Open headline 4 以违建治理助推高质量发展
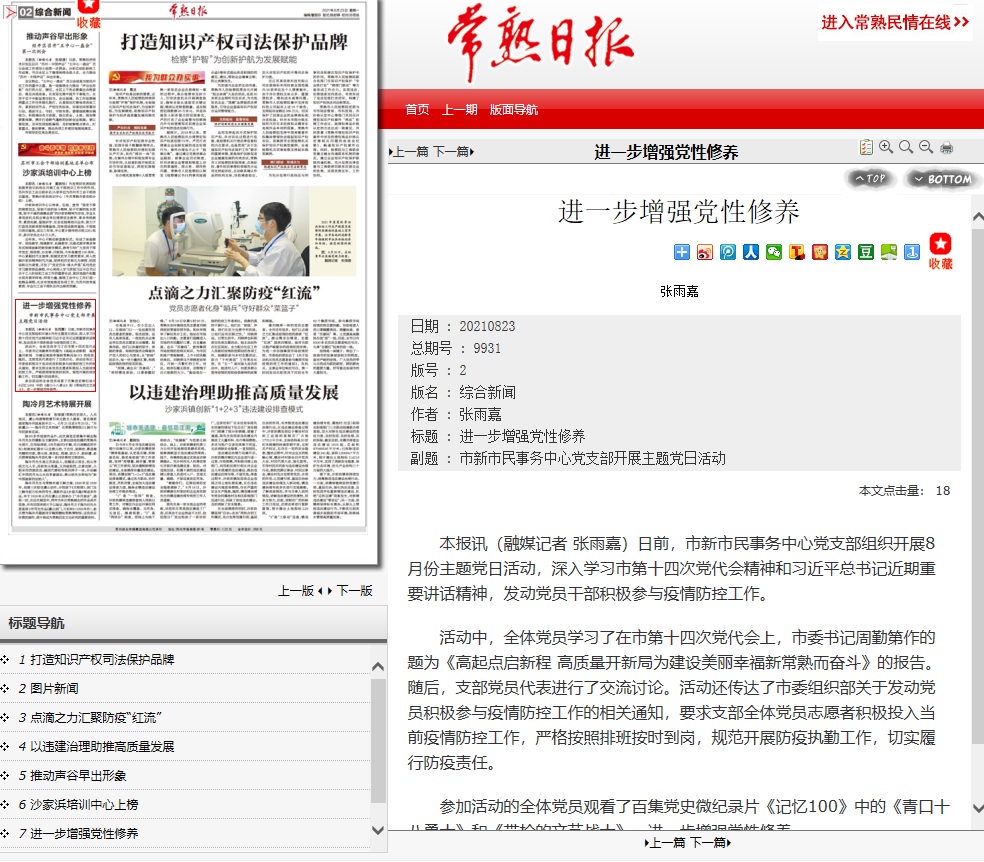This screenshot has height=862, width=984. [102, 747]
